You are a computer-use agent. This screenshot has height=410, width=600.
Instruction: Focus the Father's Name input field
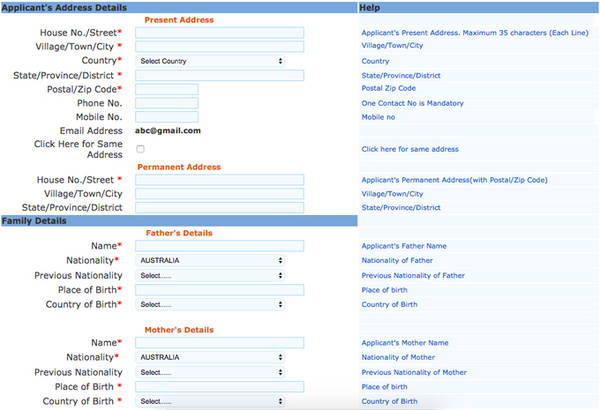point(219,246)
